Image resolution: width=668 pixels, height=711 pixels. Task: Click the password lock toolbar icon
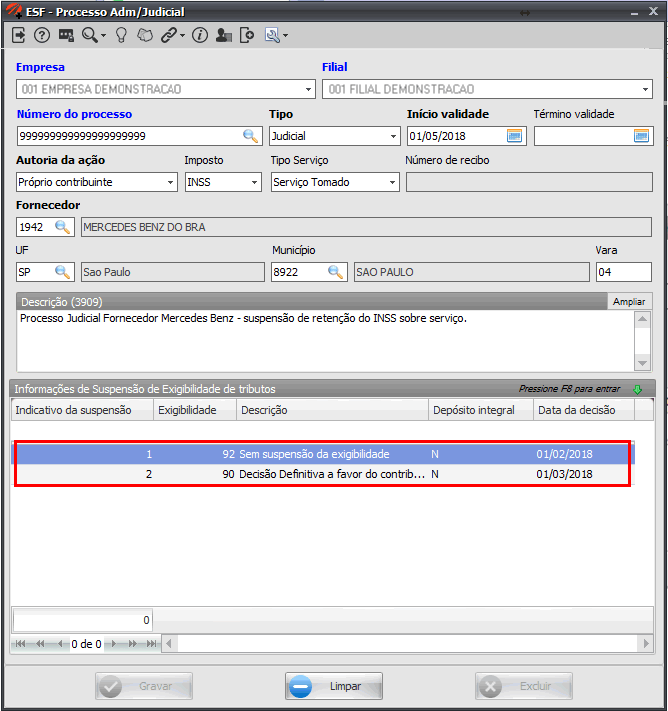(x=66, y=35)
